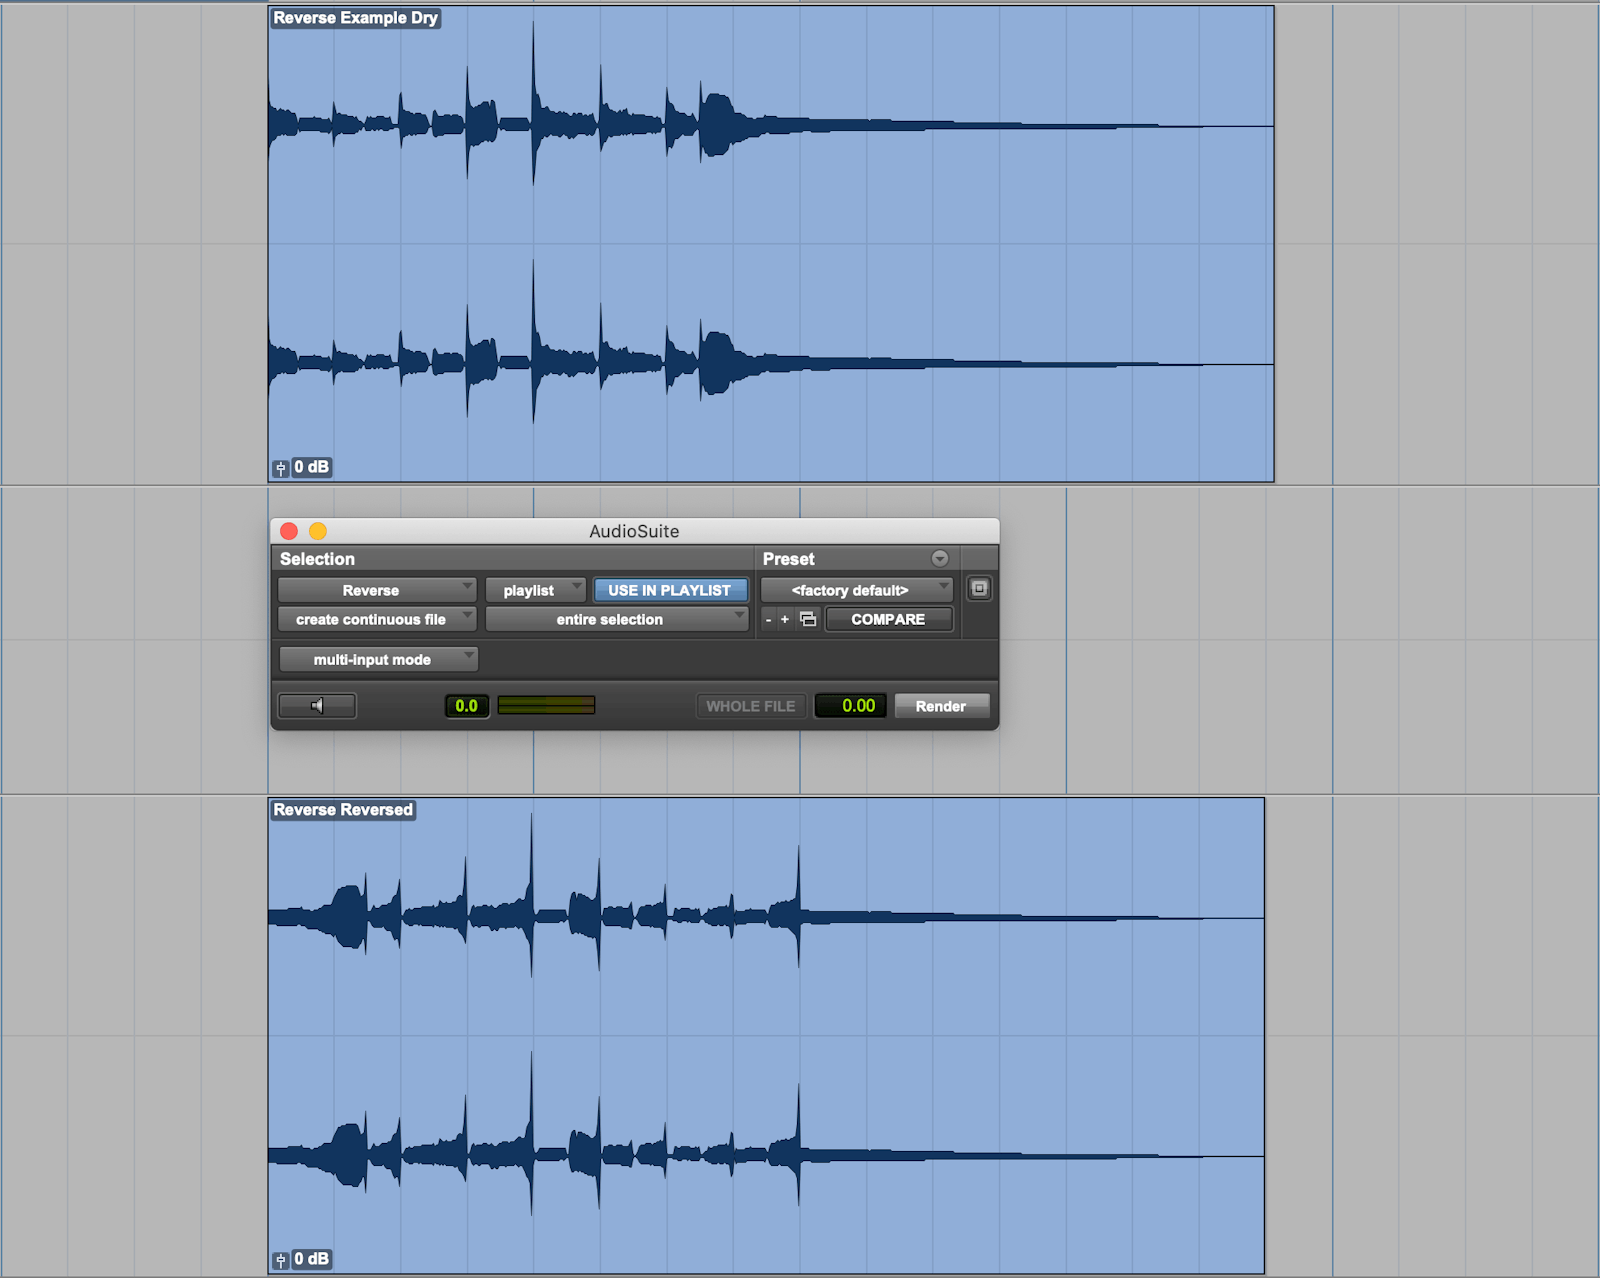Select the Reverse Example Dry waveform clip
The width and height of the screenshot is (1600, 1278).
coord(771,244)
